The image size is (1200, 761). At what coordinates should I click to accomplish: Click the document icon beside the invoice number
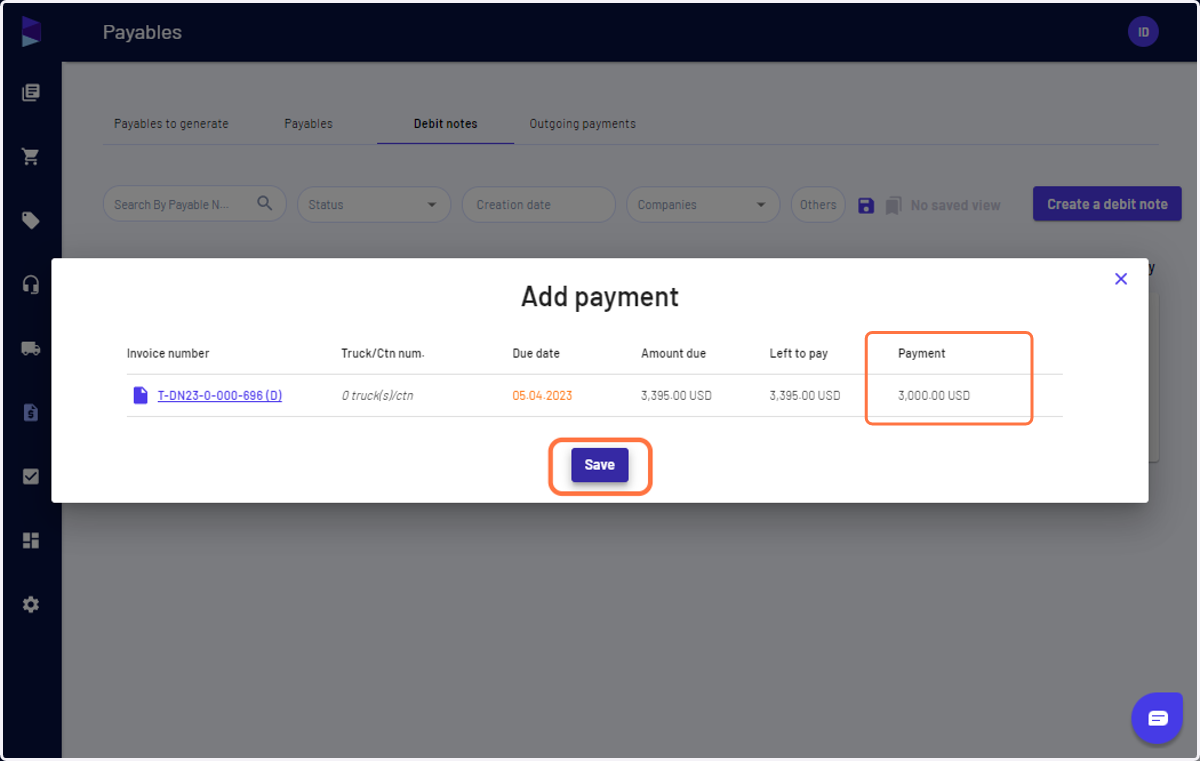click(x=141, y=396)
